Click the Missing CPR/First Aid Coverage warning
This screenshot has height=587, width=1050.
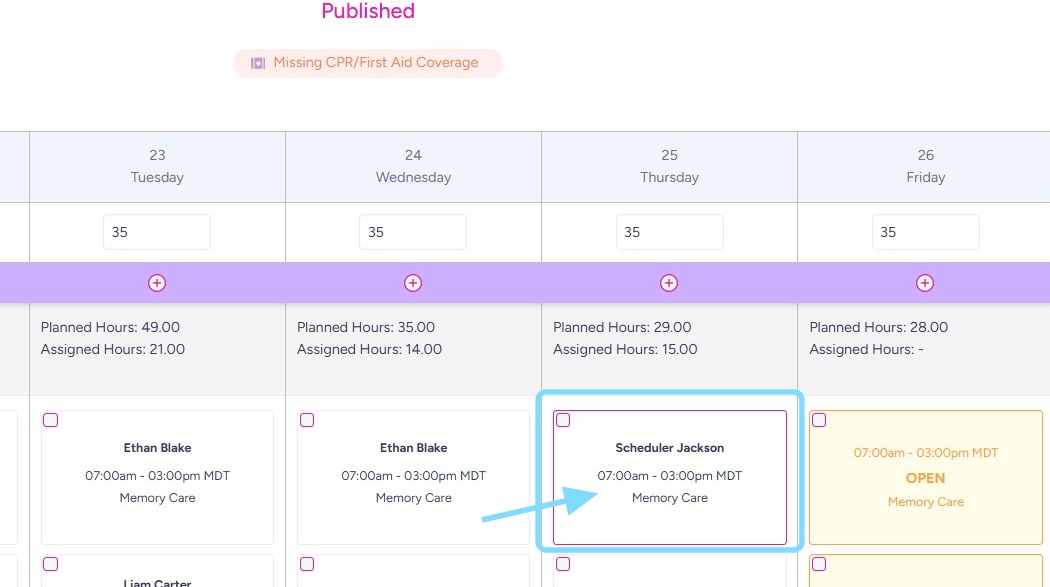point(375,63)
